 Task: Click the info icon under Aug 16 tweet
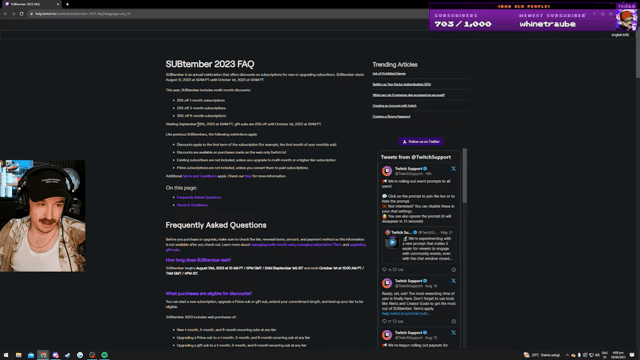(x=453, y=322)
